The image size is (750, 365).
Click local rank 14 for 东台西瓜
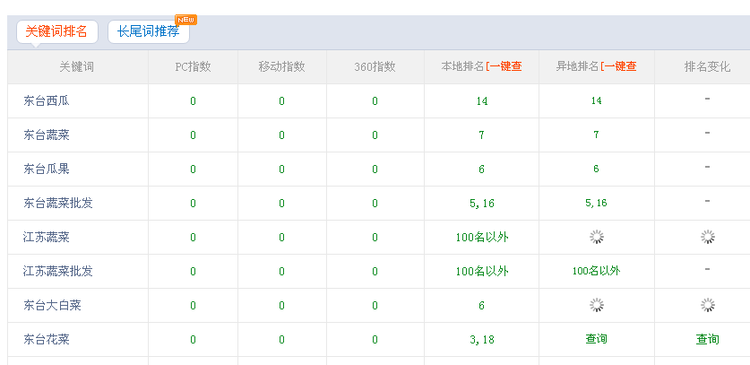pos(482,101)
